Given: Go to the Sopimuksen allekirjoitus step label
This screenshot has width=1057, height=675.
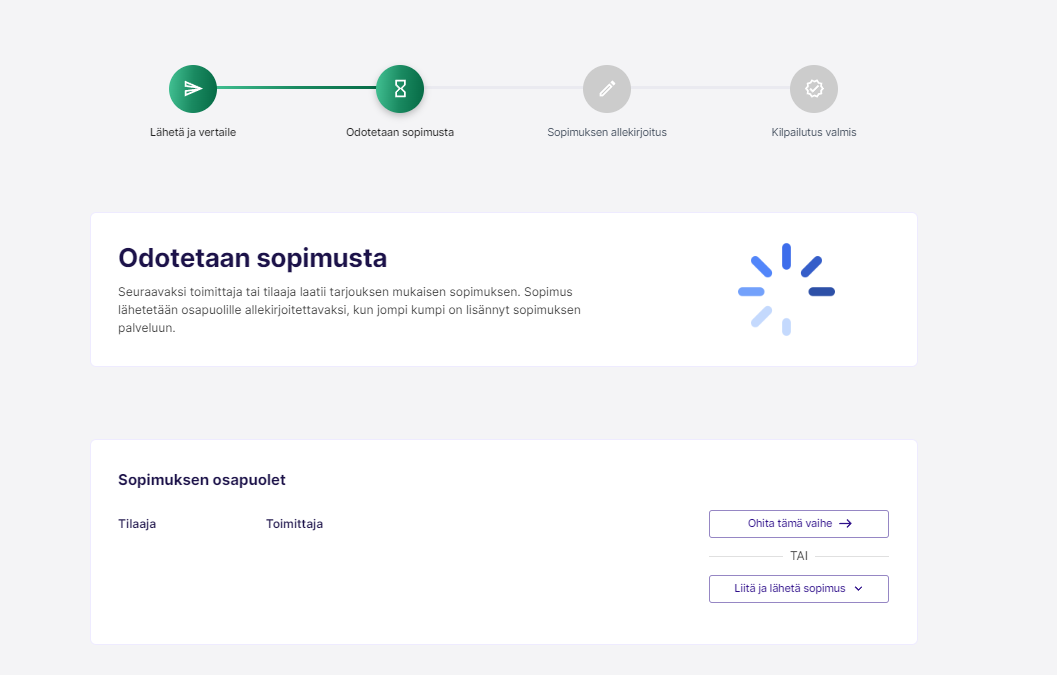Looking at the screenshot, I should 607,132.
